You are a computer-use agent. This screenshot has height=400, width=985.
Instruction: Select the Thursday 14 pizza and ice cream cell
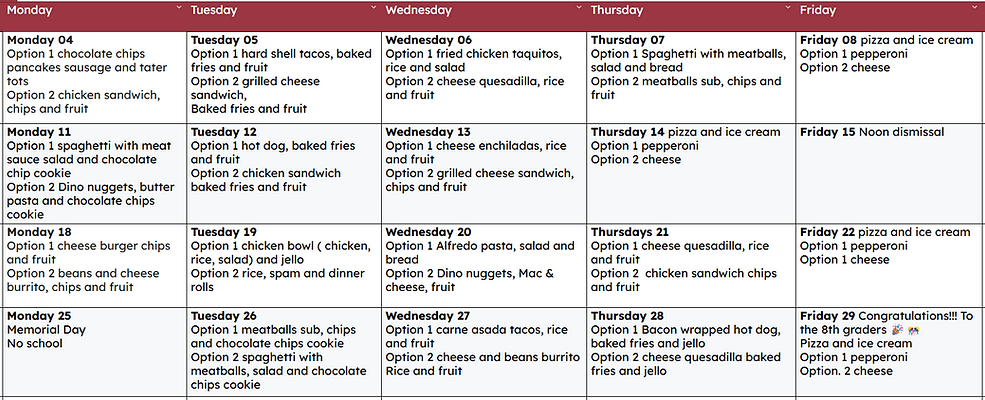click(691, 173)
